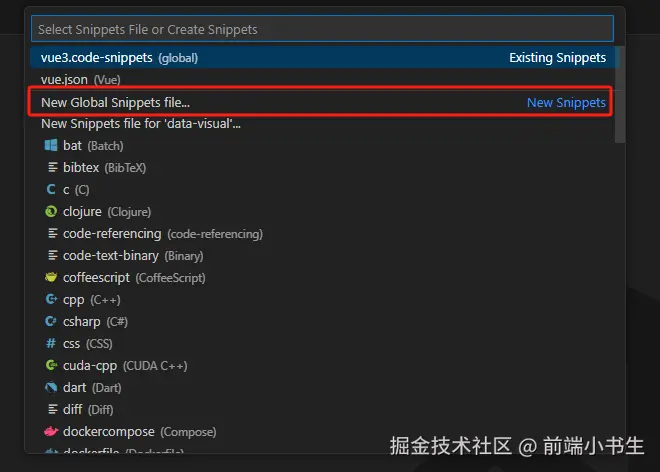Image resolution: width=660 pixels, height=472 pixels.
Task: Click the CSS hash icon
Action: [51, 344]
